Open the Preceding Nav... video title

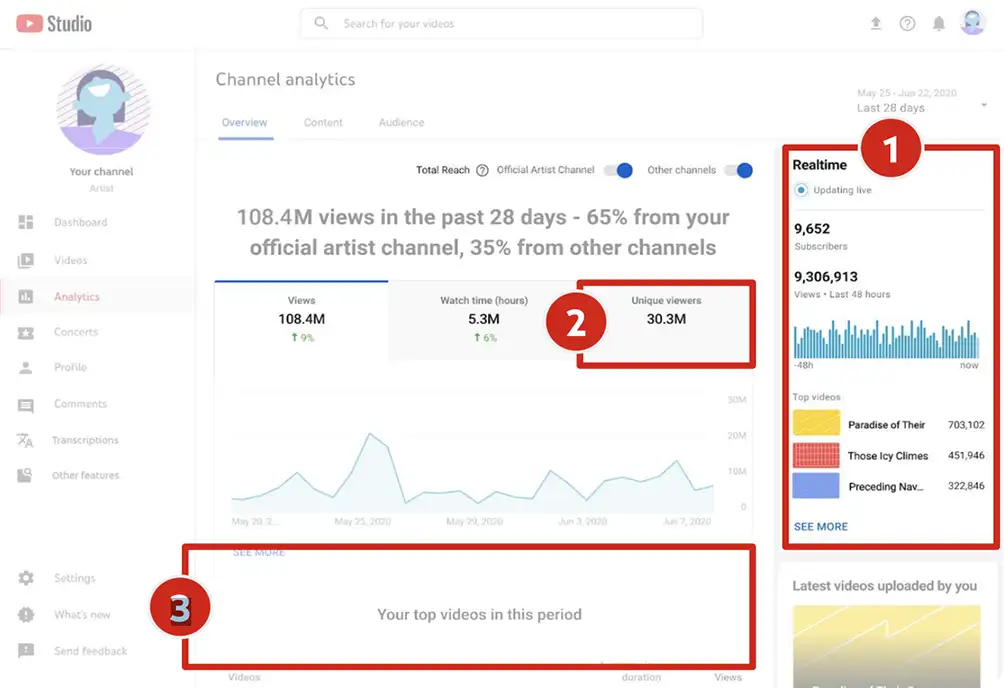point(886,487)
